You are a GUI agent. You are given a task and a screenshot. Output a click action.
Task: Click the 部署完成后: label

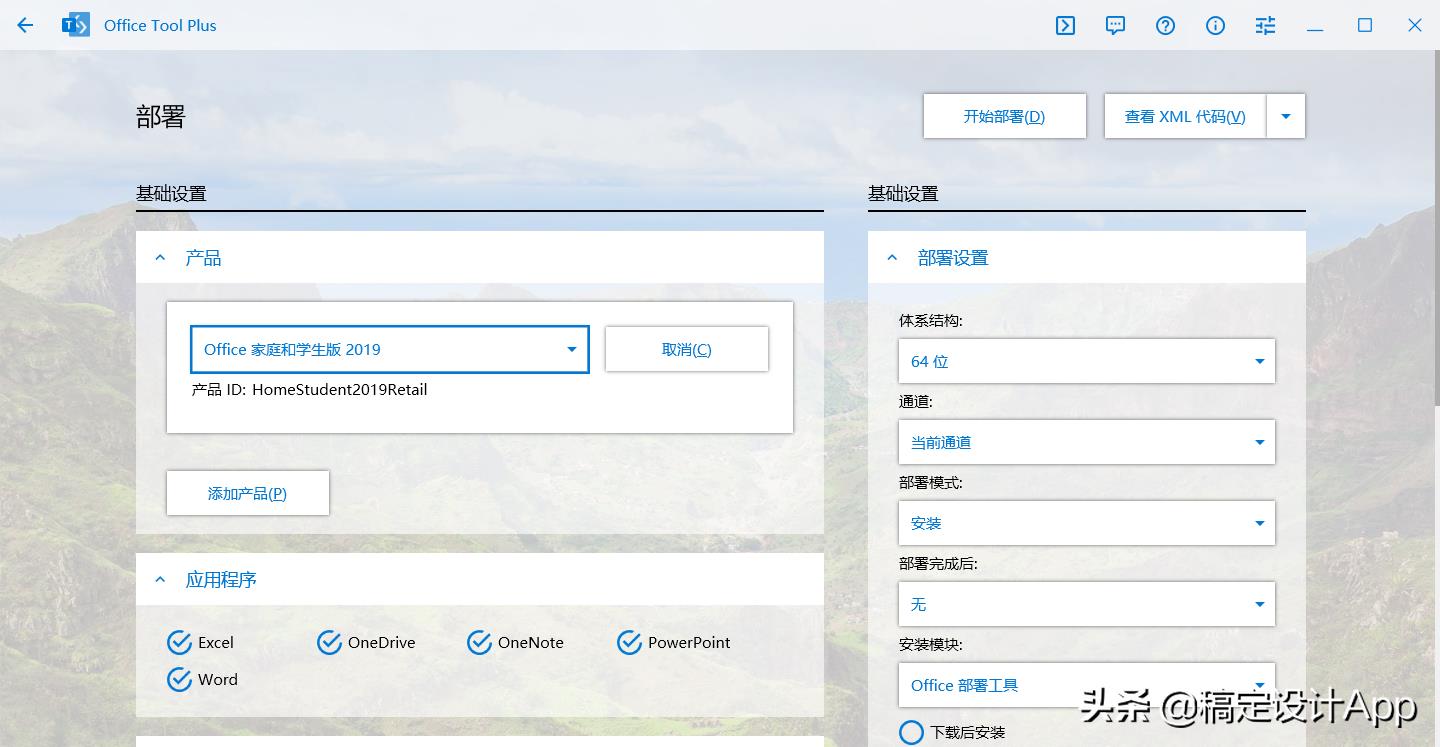tap(938, 564)
